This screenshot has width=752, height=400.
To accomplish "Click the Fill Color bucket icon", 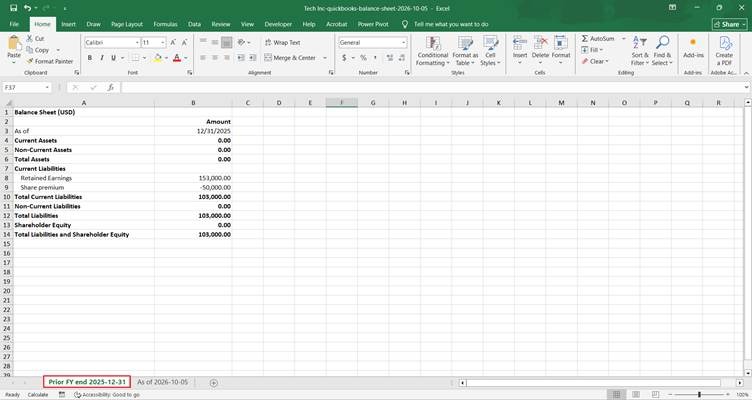I will (157, 58).
